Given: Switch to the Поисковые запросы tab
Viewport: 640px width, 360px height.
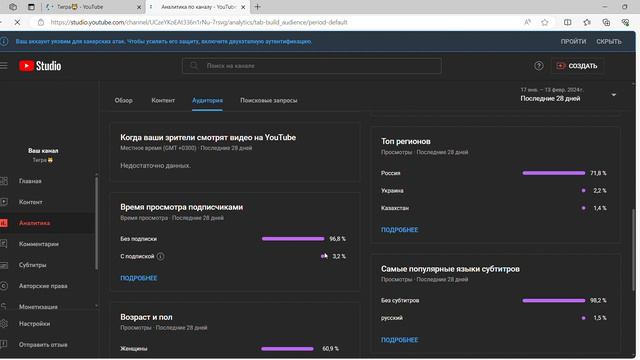Looking at the screenshot, I should pos(269,100).
